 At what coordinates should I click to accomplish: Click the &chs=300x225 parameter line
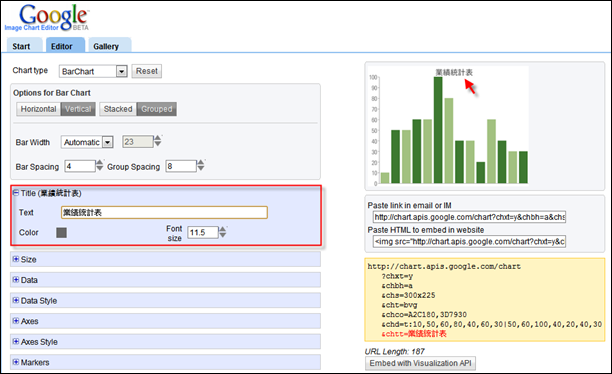[x=408, y=296]
